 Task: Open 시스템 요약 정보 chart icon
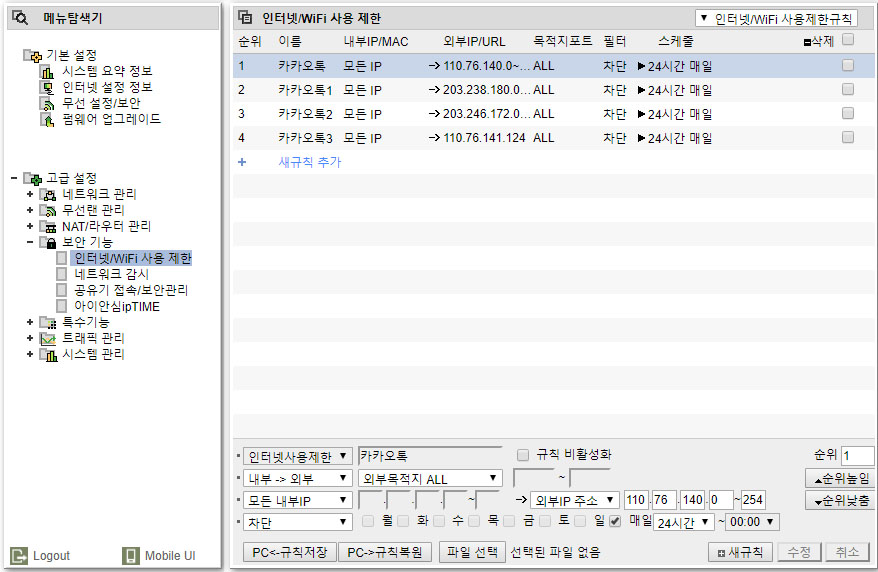pyautogui.click(x=48, y=72)
